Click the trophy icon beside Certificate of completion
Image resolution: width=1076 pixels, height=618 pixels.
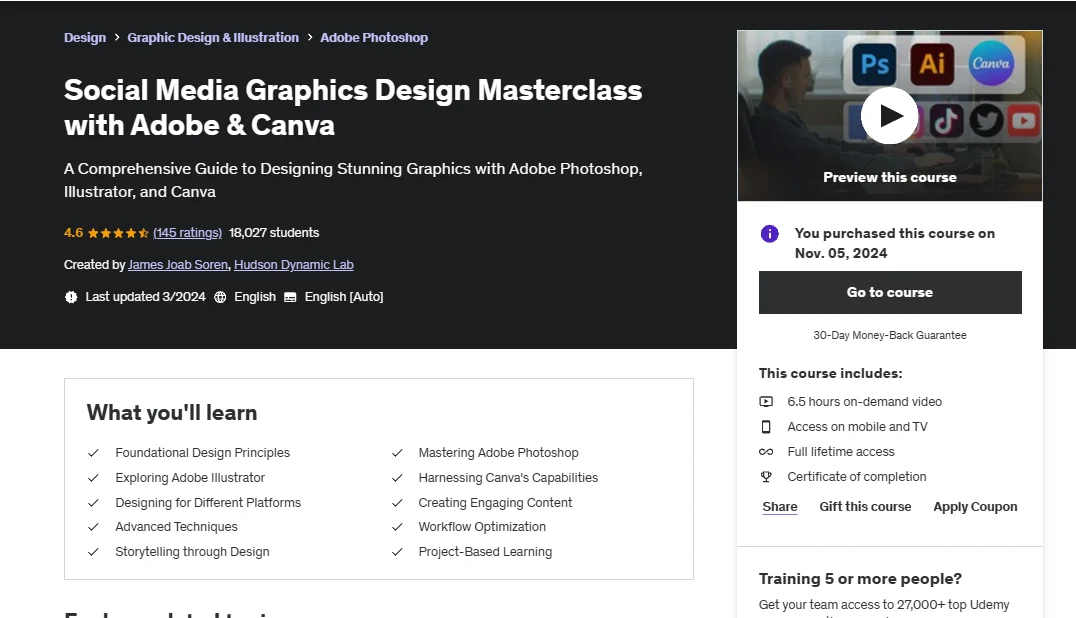tap(766, 477)
